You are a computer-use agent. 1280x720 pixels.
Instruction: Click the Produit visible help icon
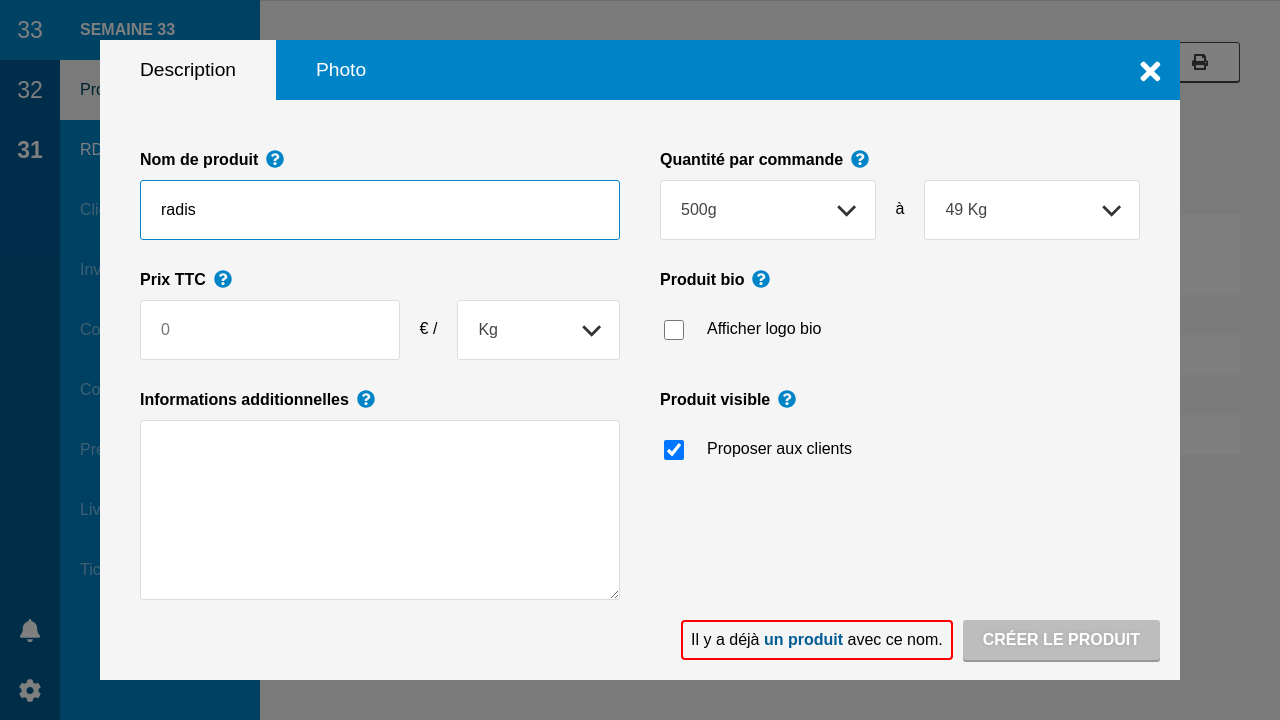787,399
